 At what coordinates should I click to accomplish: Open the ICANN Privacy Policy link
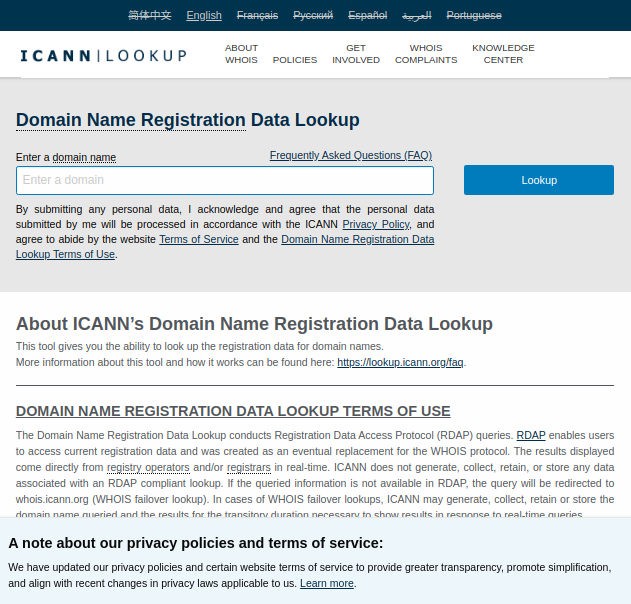tap(376, 224)
